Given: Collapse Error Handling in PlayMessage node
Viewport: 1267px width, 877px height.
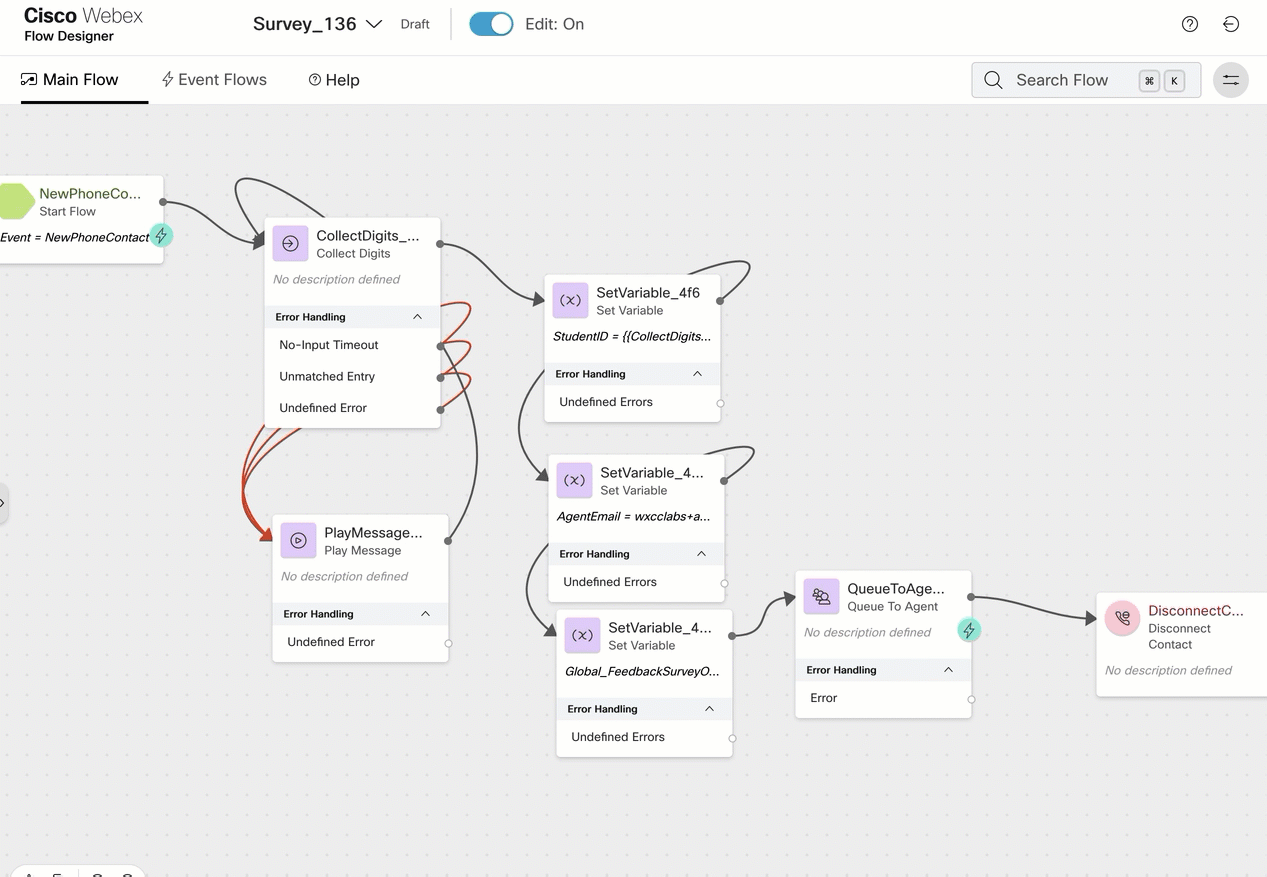Looking at the screenshot, I should [x=425, y=614].
